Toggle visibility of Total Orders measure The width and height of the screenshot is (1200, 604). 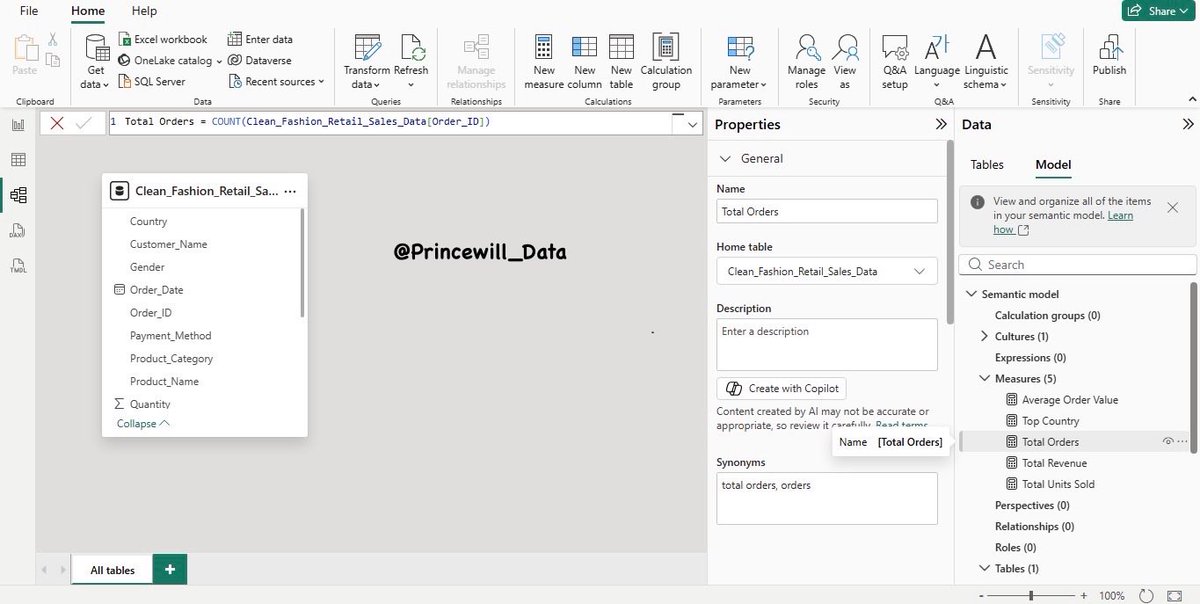coord(1167,441)
